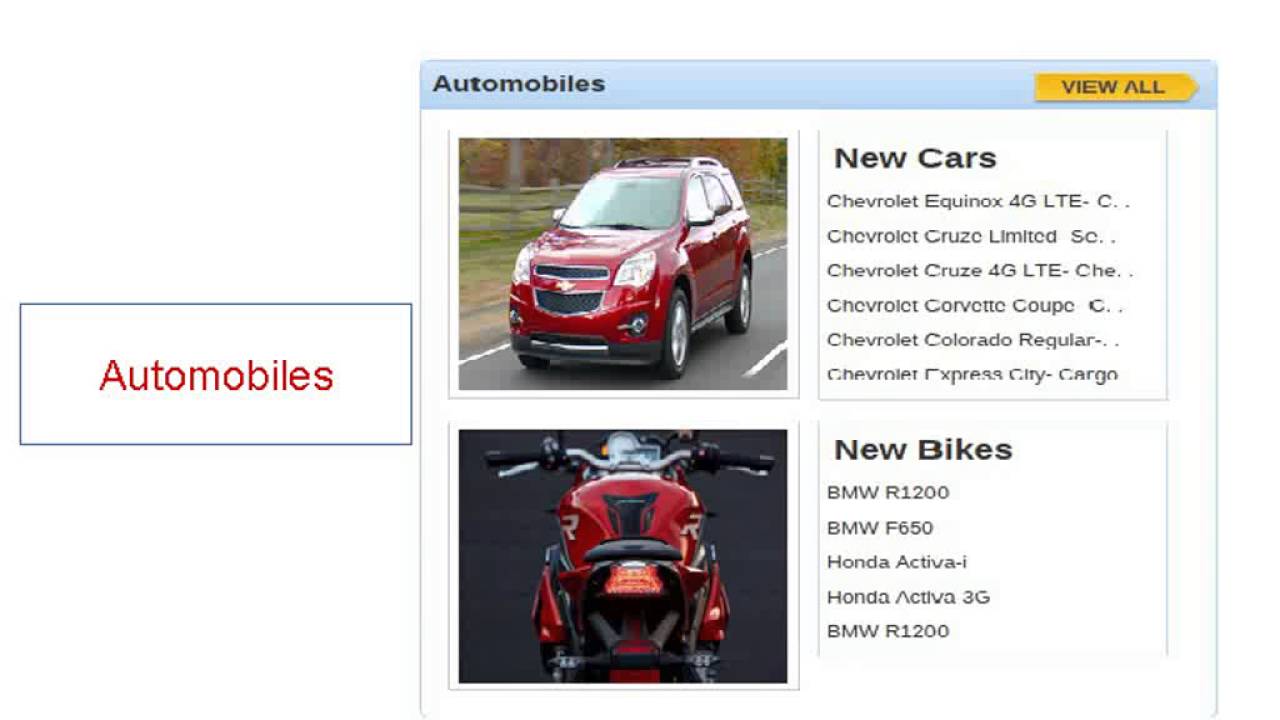Open the Honda Activa 3G link

pos(908,597)
